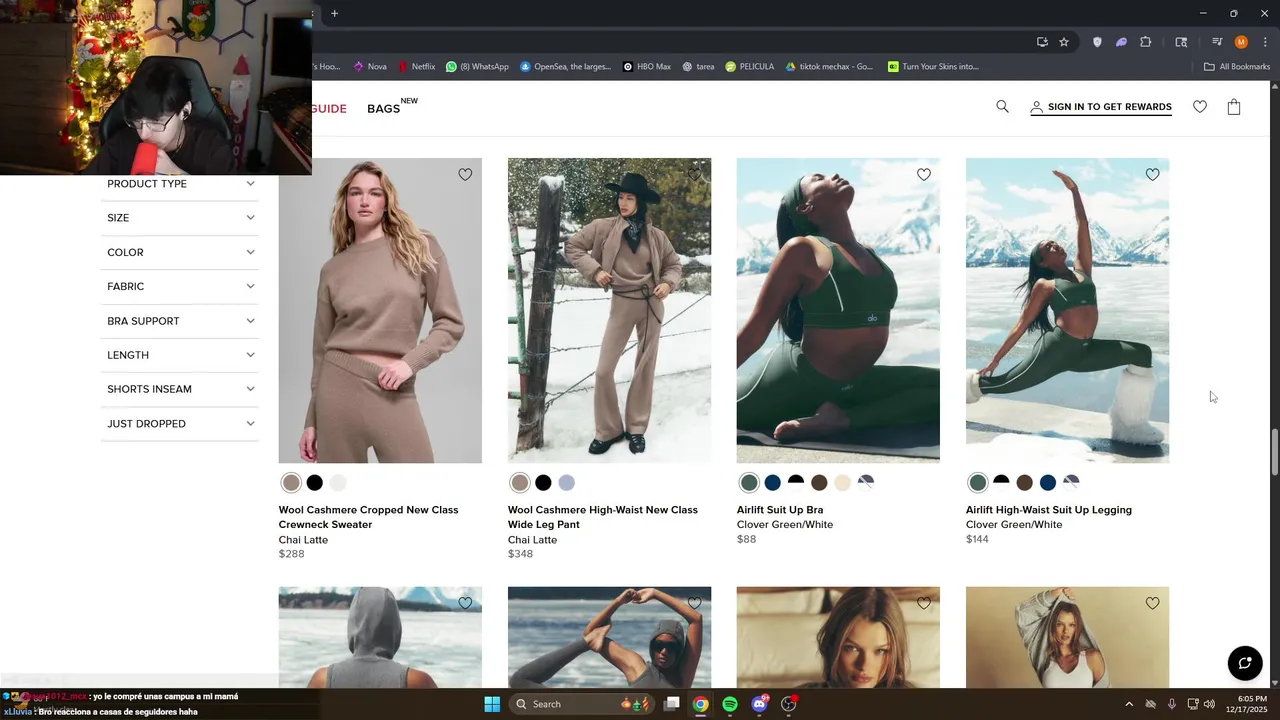Open the wishlist heart icon in header
The height and width of the screenshot is (720, 1280).
[x=1200, y=107]
